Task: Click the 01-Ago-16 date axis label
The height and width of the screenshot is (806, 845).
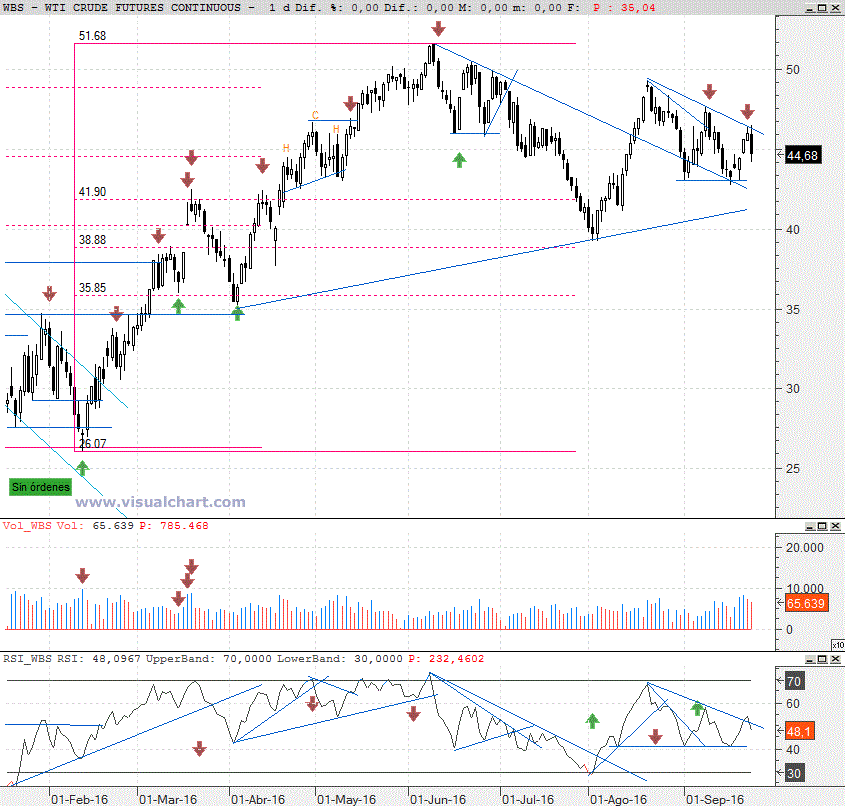Action: pyautogui.click(x=618, y=800)
